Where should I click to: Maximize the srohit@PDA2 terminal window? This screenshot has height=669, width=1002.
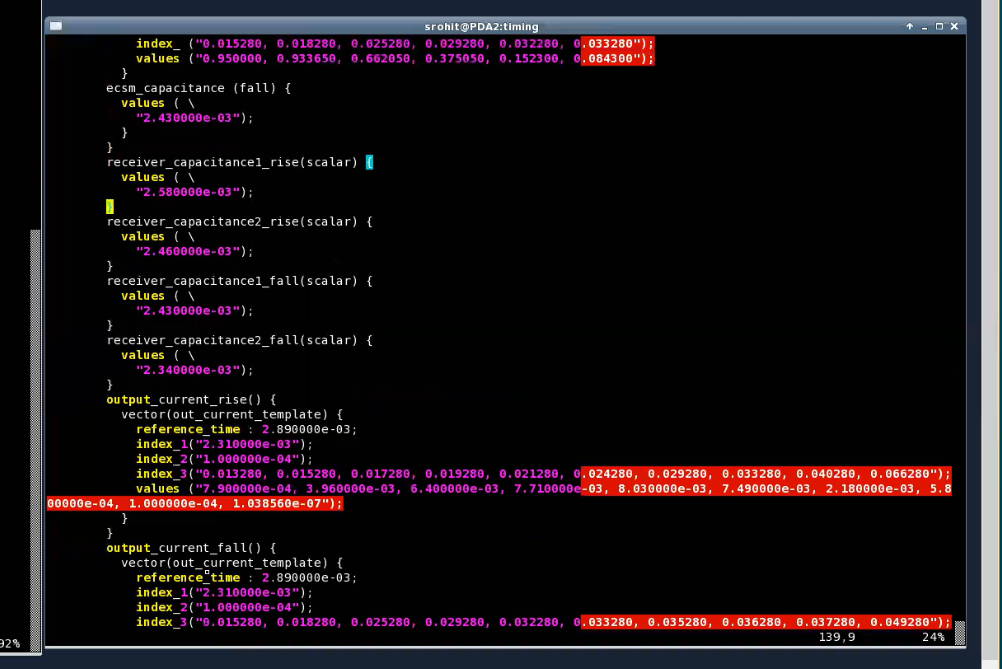tap(939, 26)
